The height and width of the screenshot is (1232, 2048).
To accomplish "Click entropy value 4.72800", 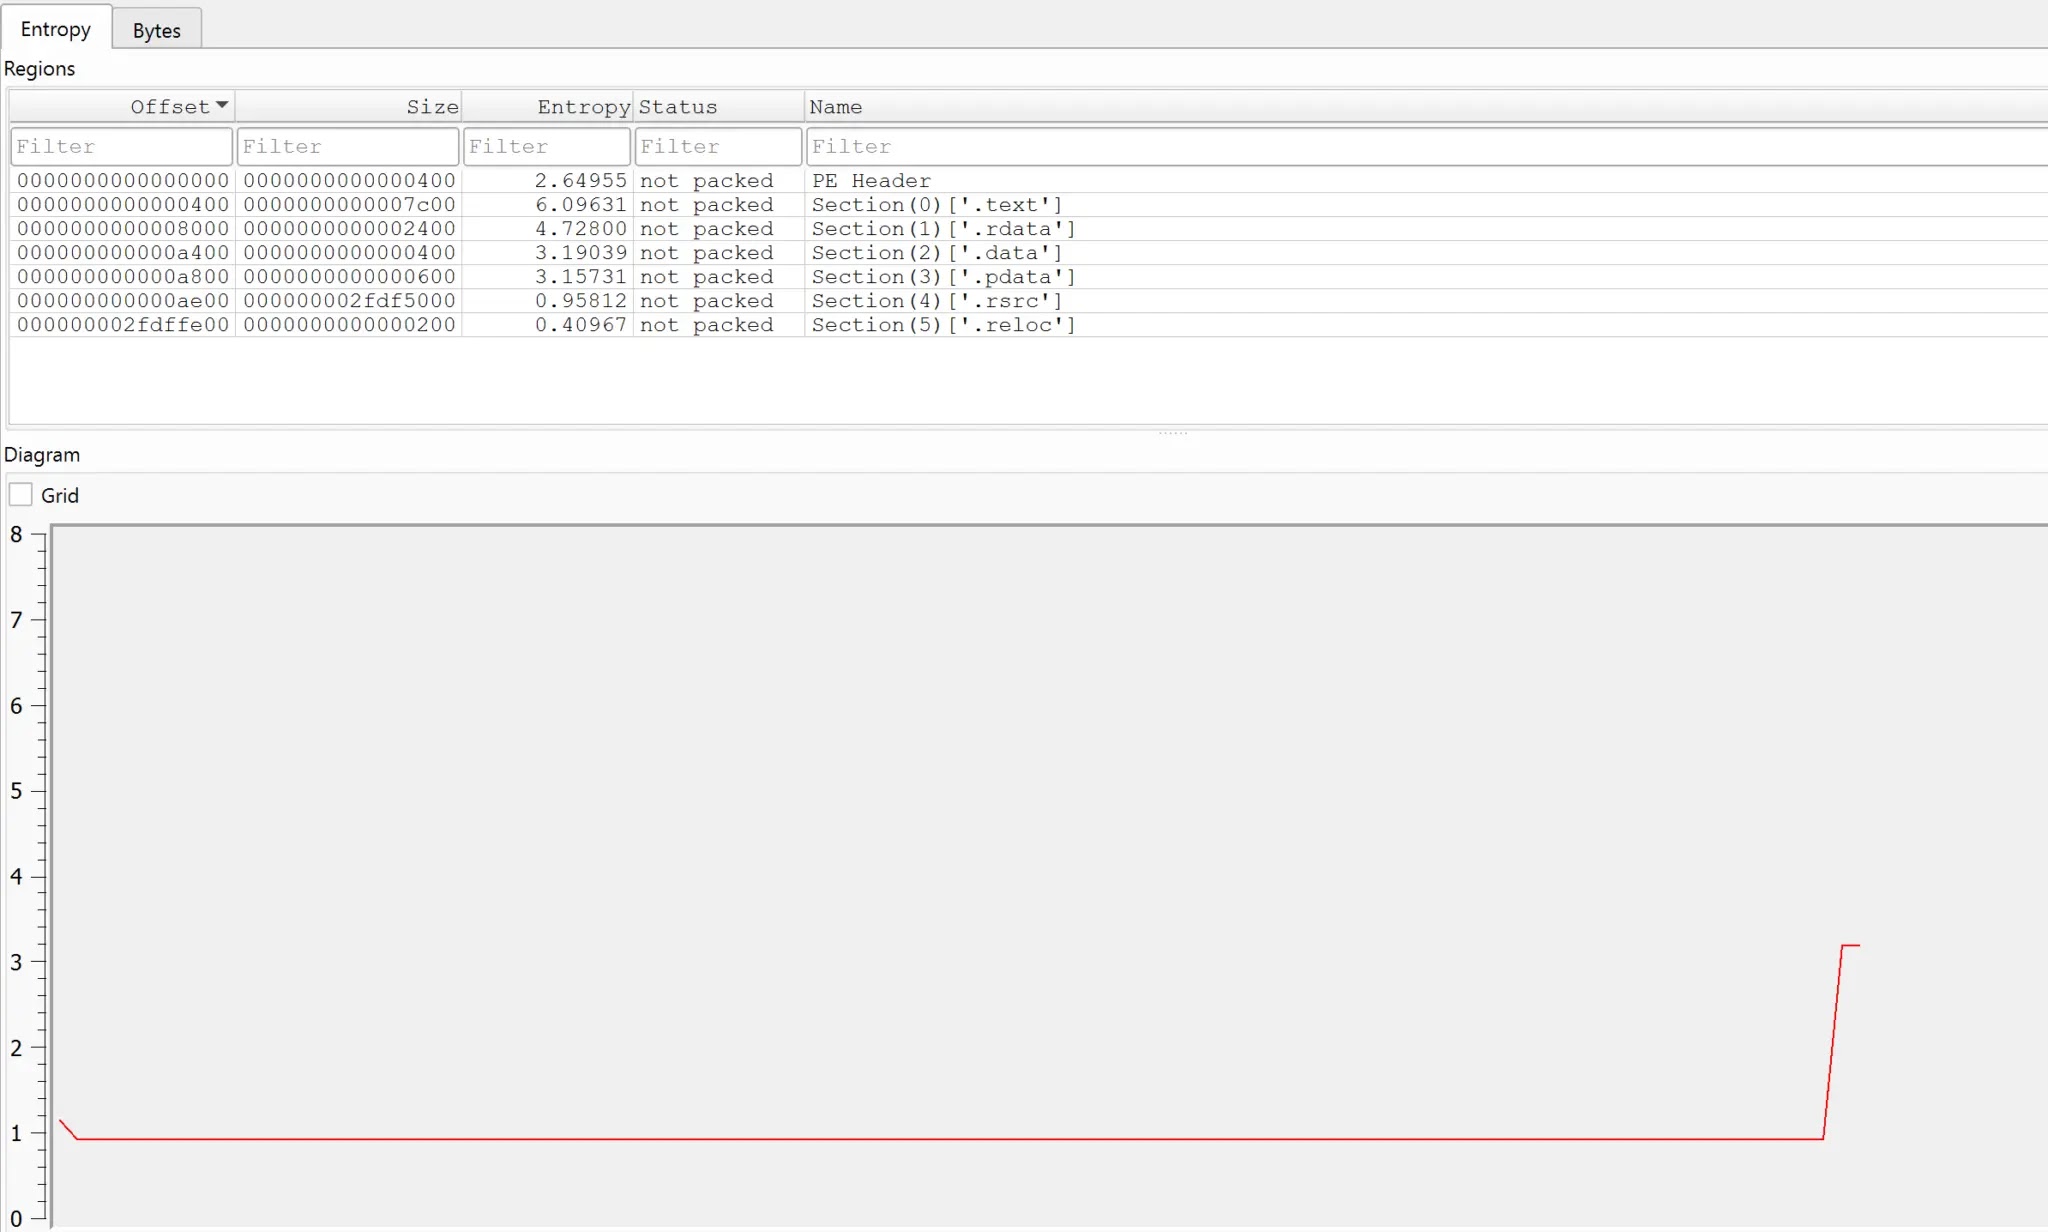I will pyautogui.click(x=580, y=229).
